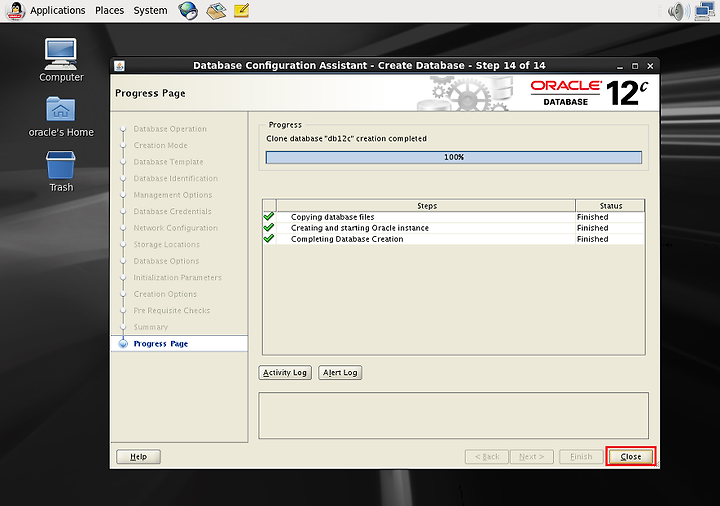Select Creation Mode step
Screen dimensions: 720x506
coord(161,145)
